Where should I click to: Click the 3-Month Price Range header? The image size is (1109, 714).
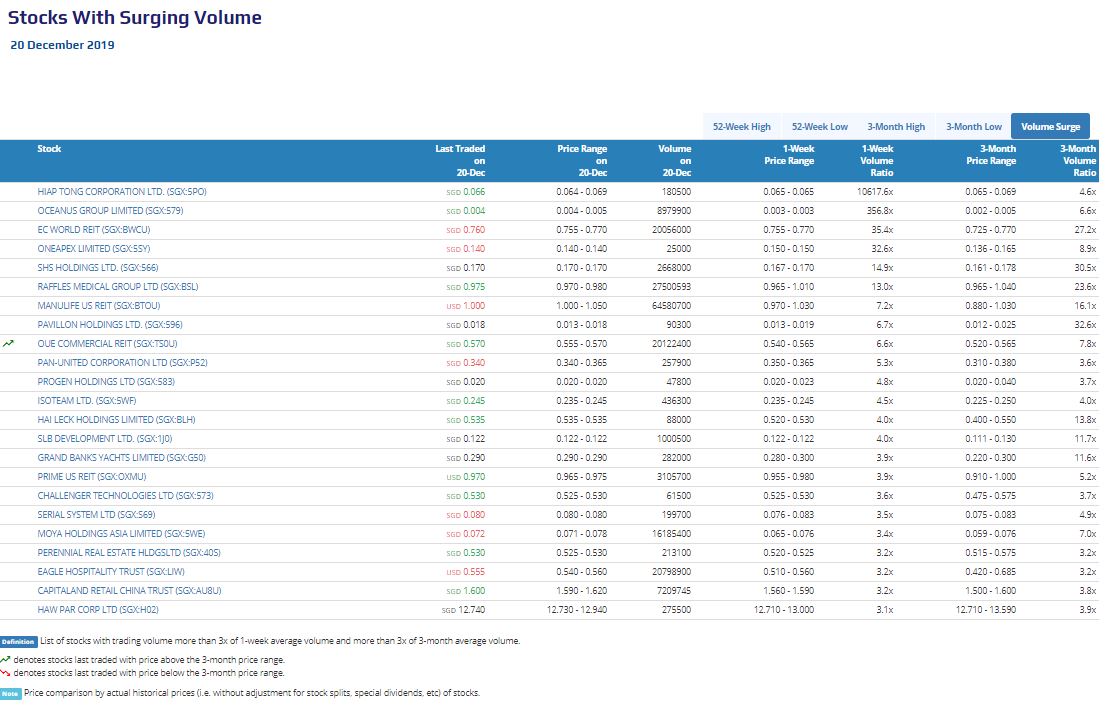(x=991, y=155)
